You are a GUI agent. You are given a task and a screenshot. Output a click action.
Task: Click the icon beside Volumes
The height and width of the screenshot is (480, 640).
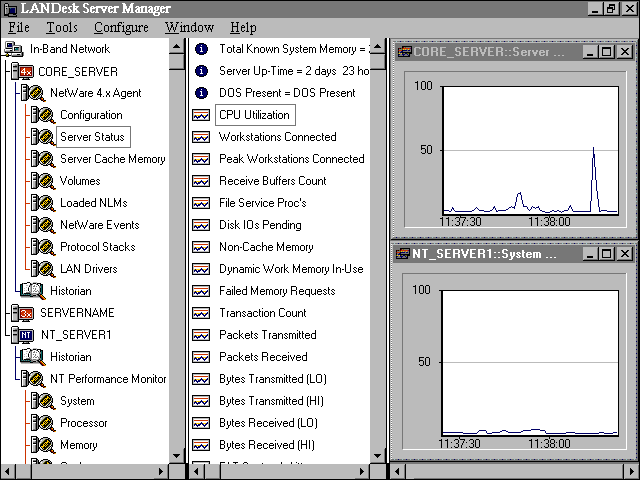43,181
